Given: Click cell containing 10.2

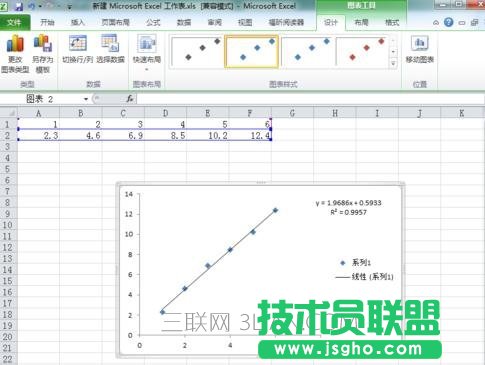Looking at the screenshot, I should [208, 135].
